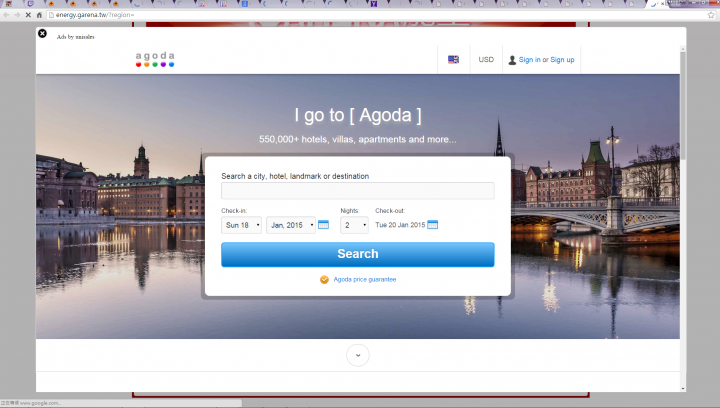Open the check-in day dropdown Sun 18

tap(242, 225)
